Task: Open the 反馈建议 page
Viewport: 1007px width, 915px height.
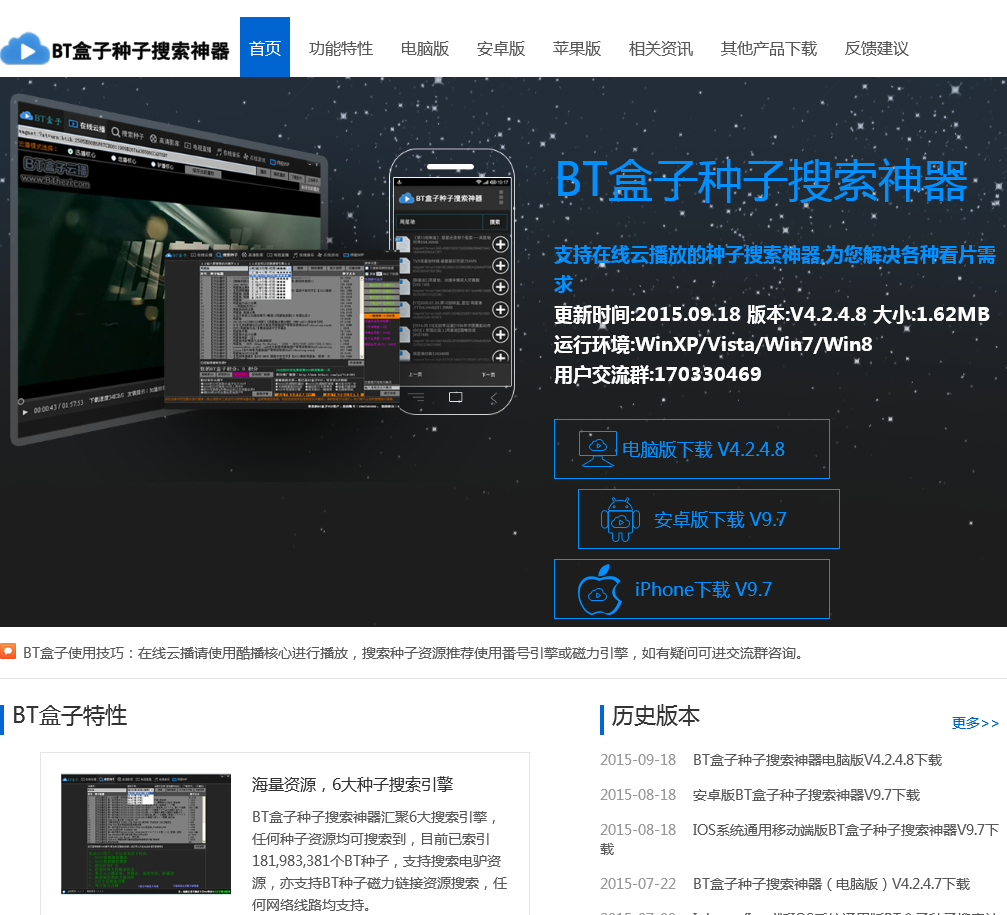Action: click(x=876, y=49)
